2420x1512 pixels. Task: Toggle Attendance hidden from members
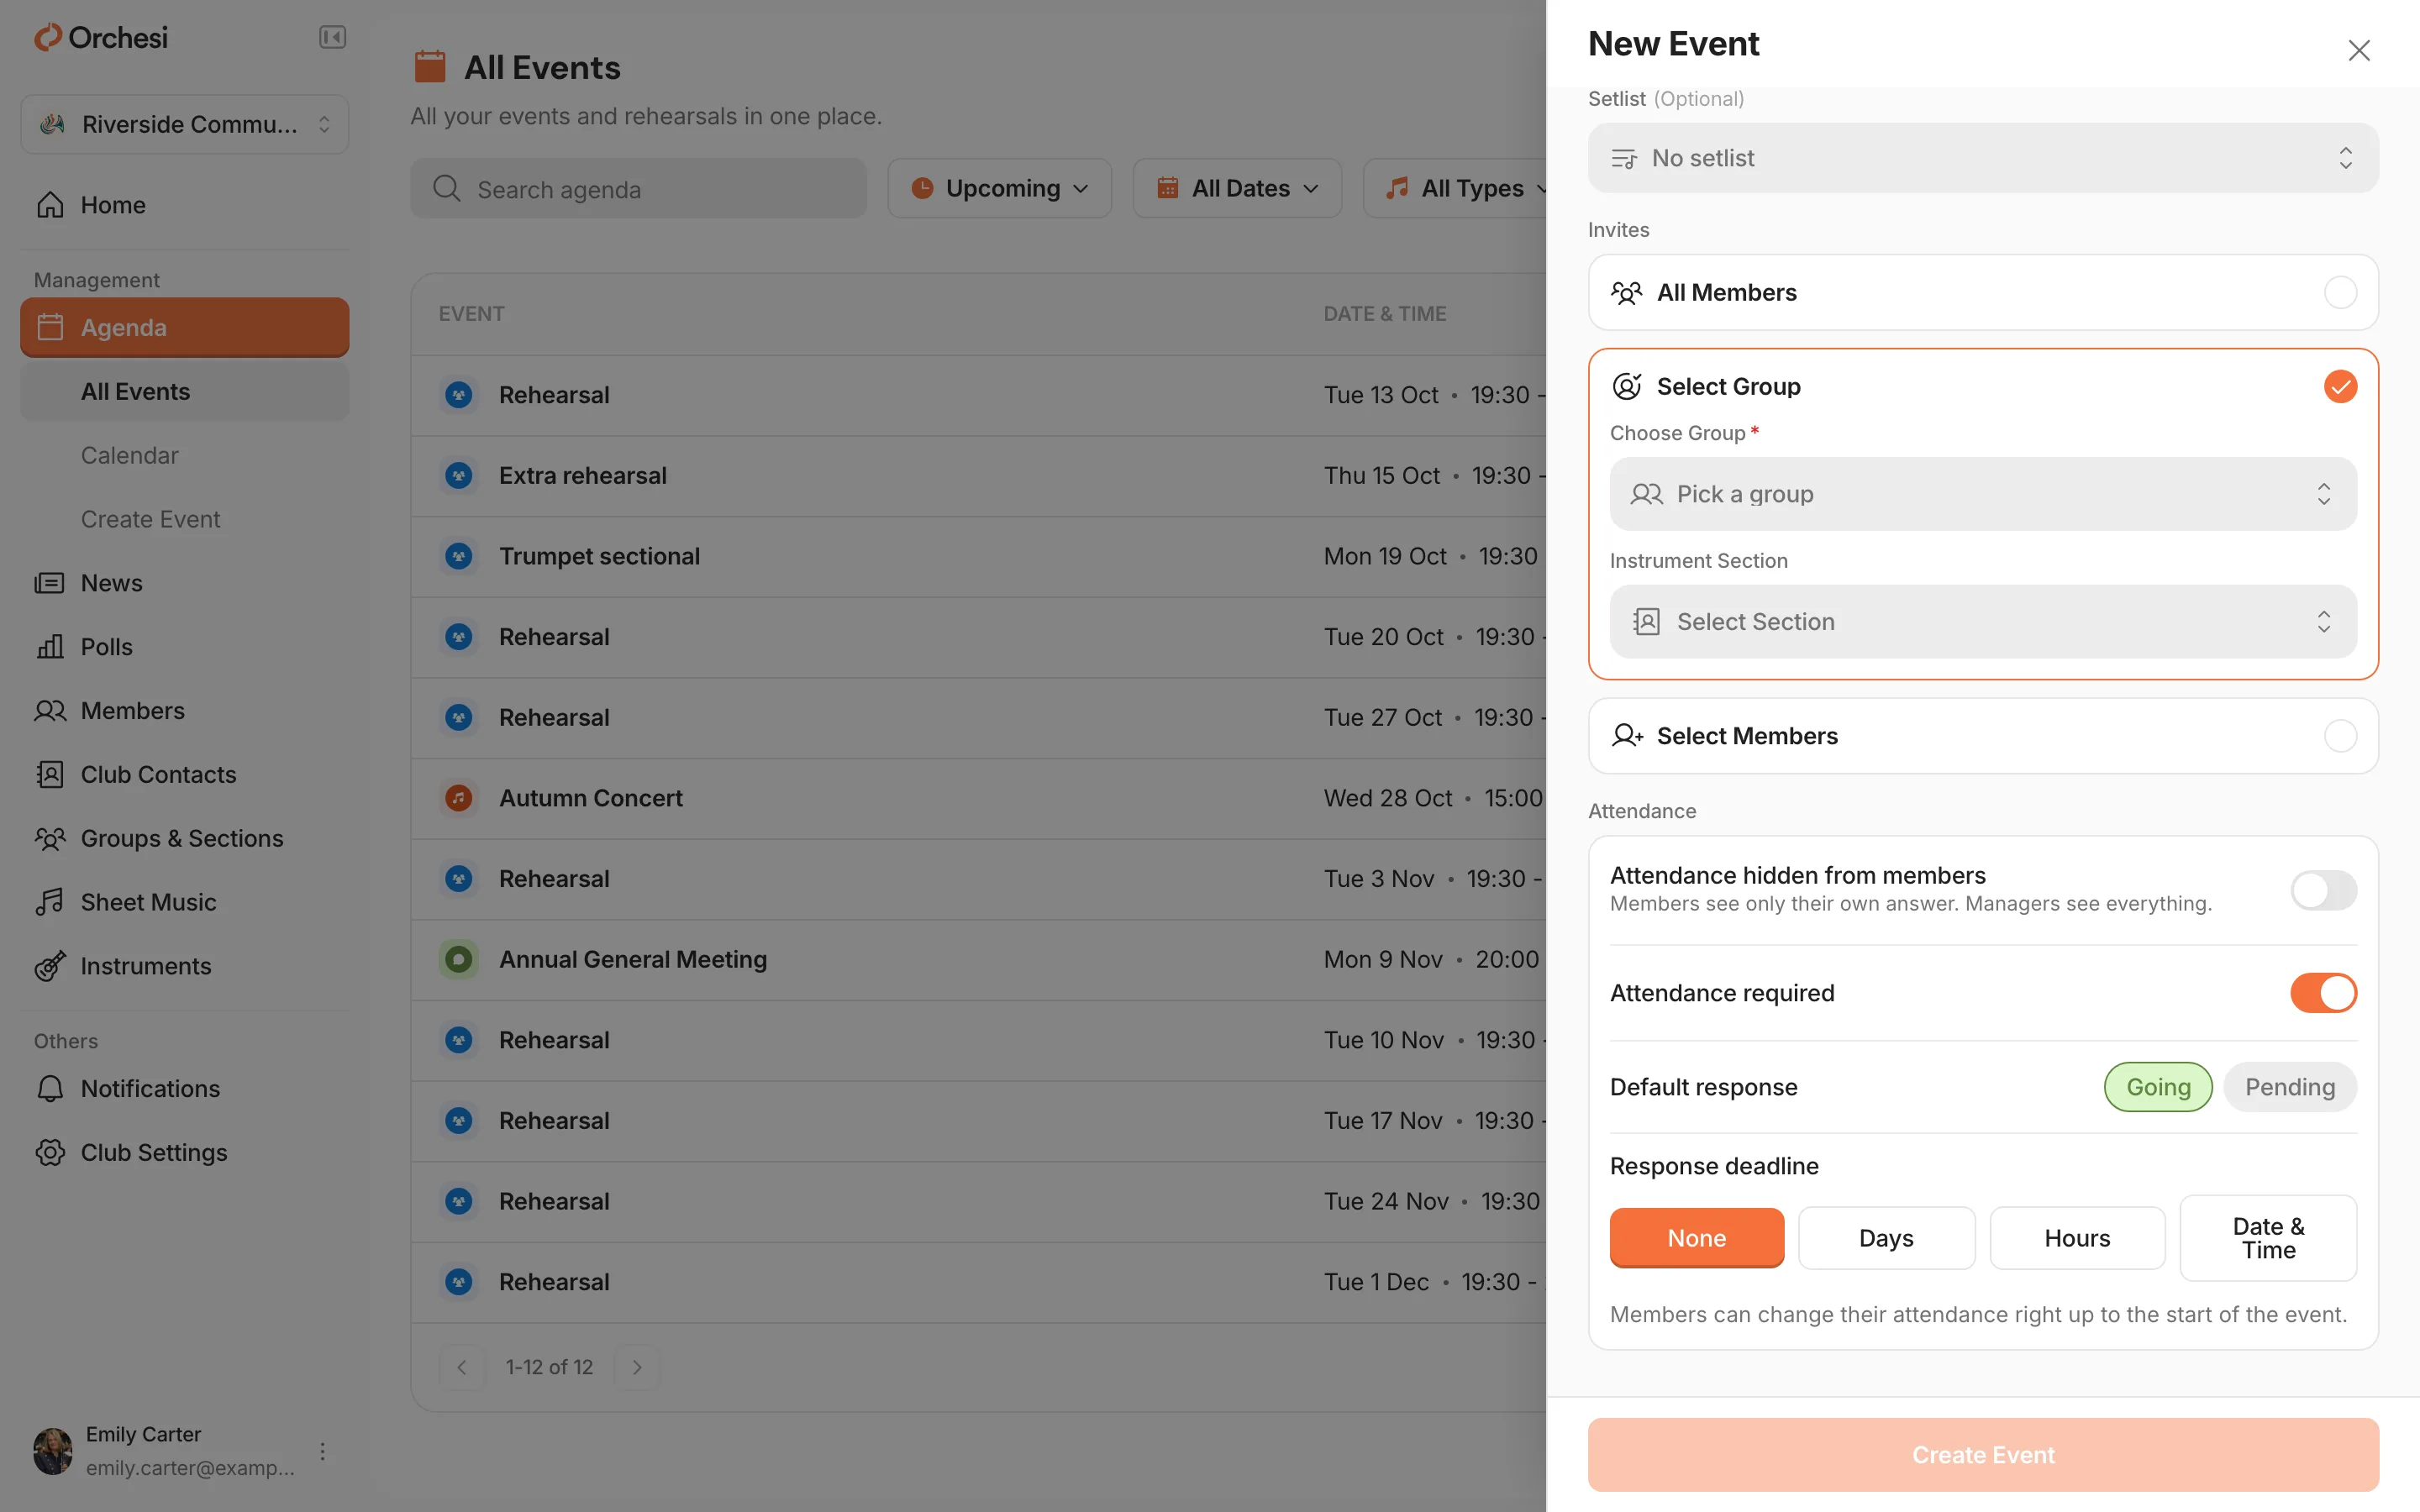tap(2323, 890)
